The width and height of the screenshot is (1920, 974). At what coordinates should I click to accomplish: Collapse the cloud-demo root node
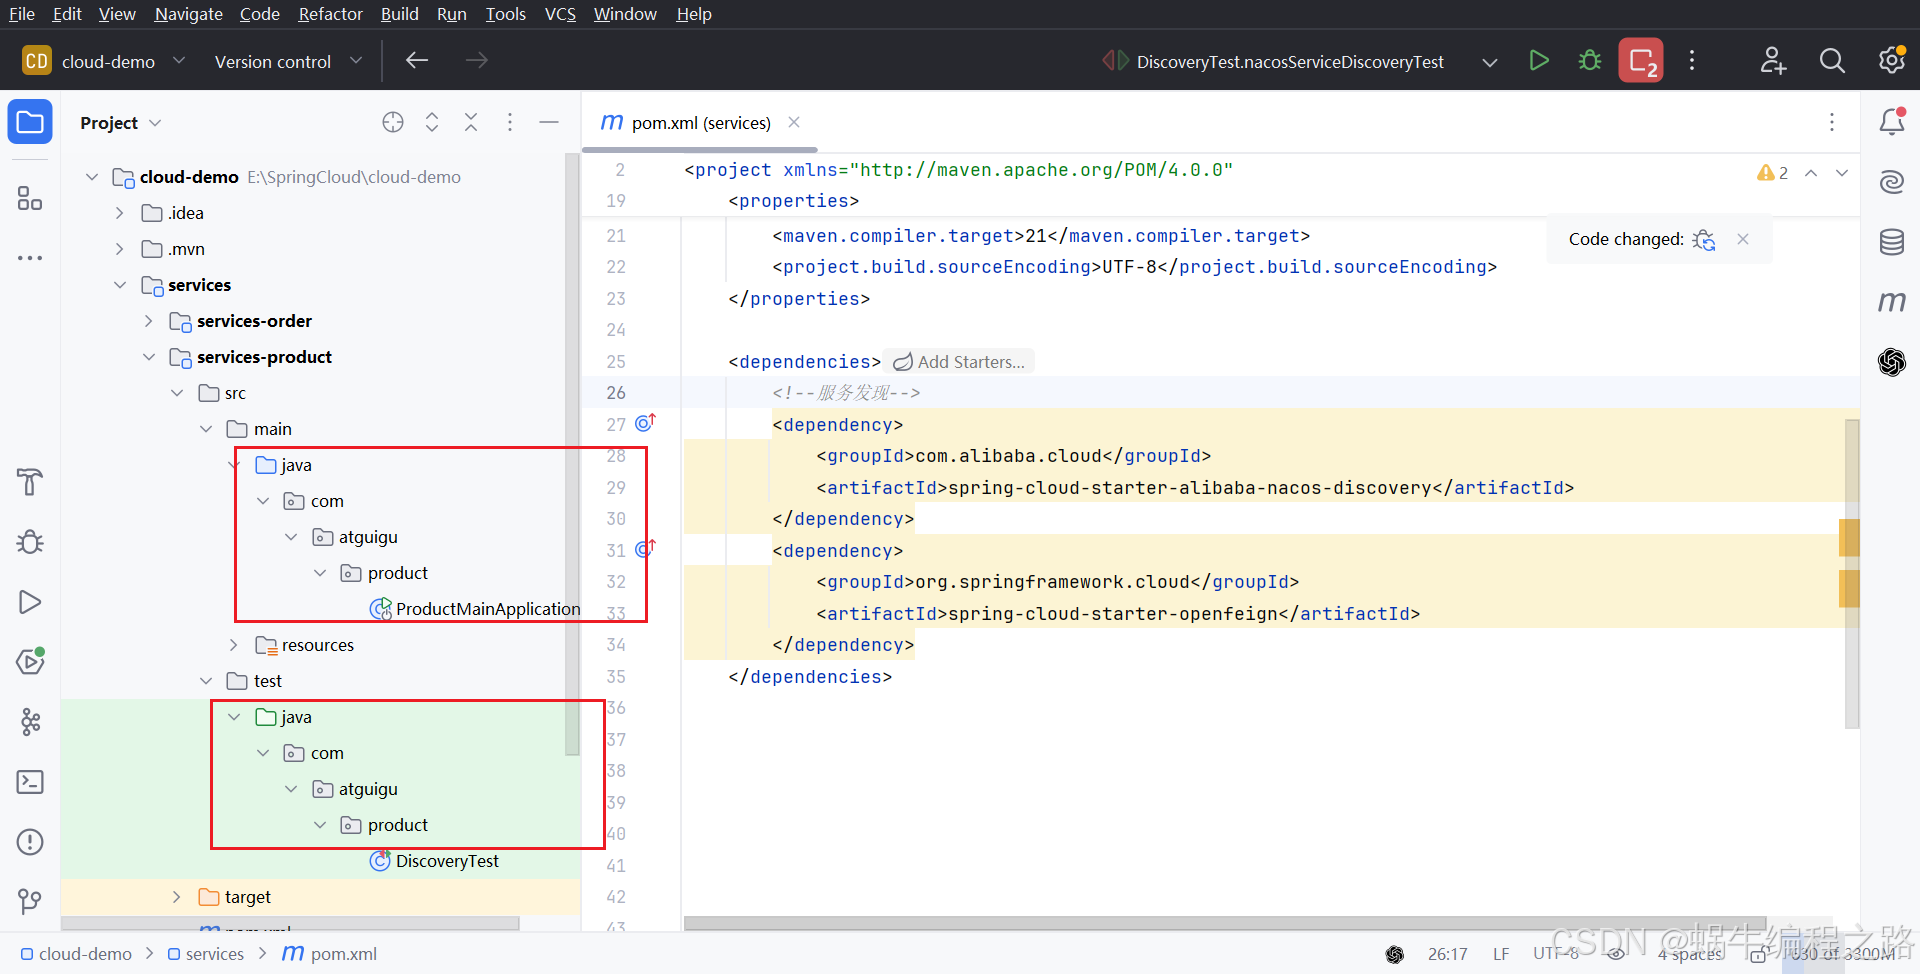coord(92,177)
